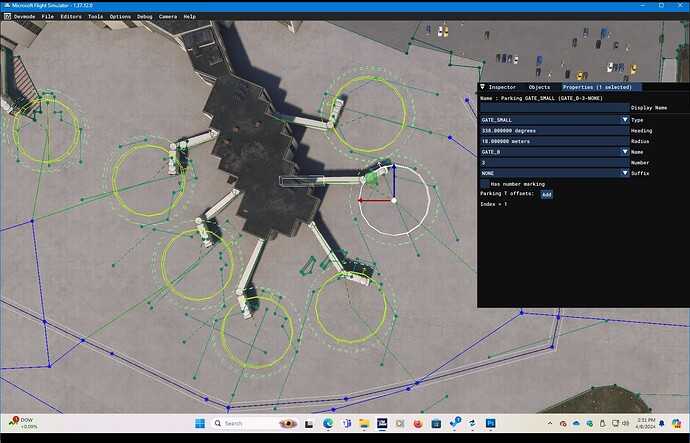Collapse the panel with the triangle icon
This screenshot has height=443, width=690.
pyautogui.click(x=482, y=87)
